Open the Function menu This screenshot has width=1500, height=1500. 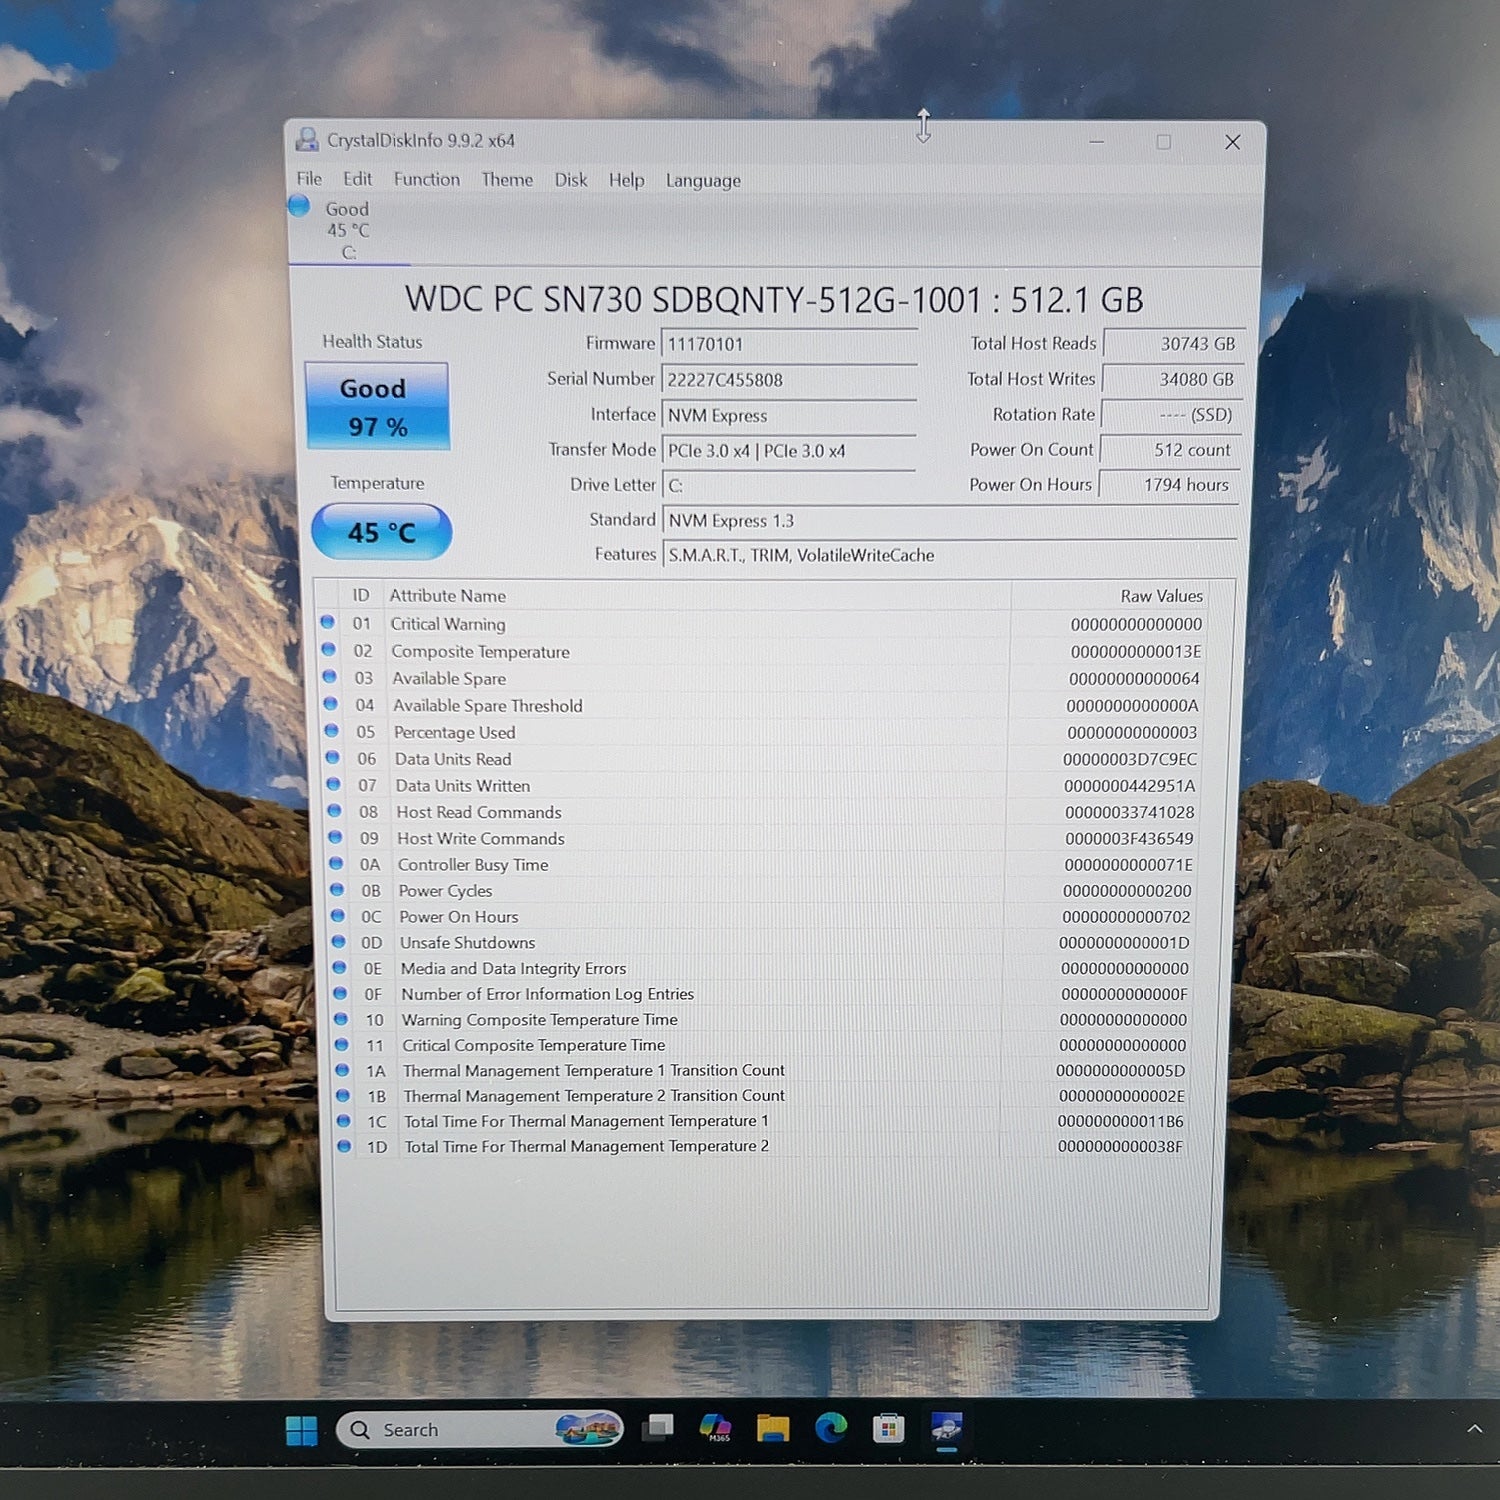point(427,179)
